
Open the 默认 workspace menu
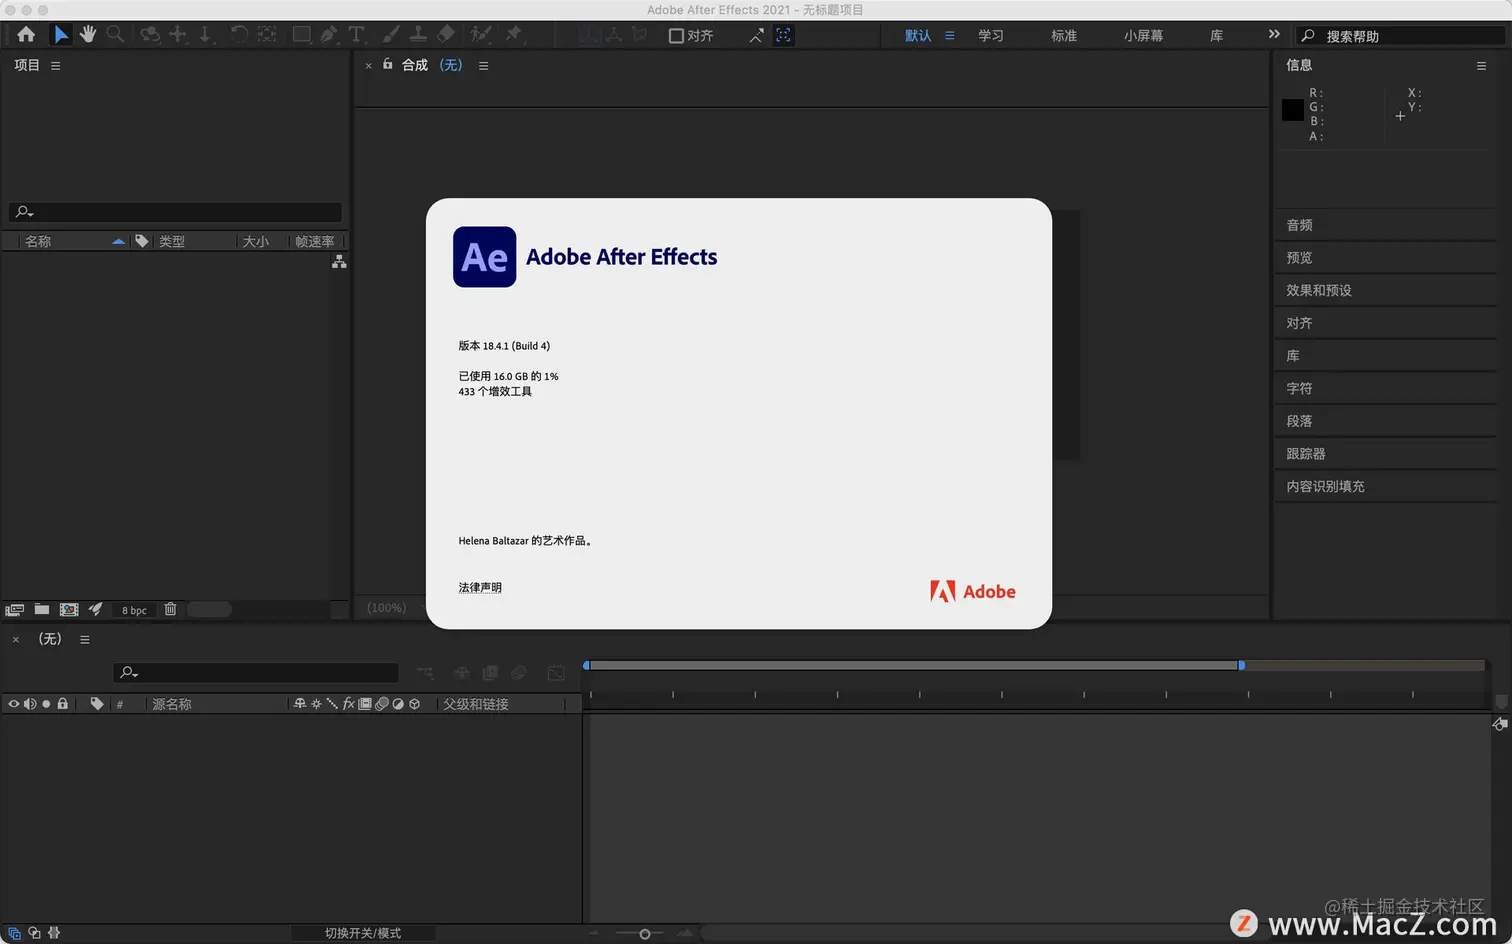(x=949, y=35)
